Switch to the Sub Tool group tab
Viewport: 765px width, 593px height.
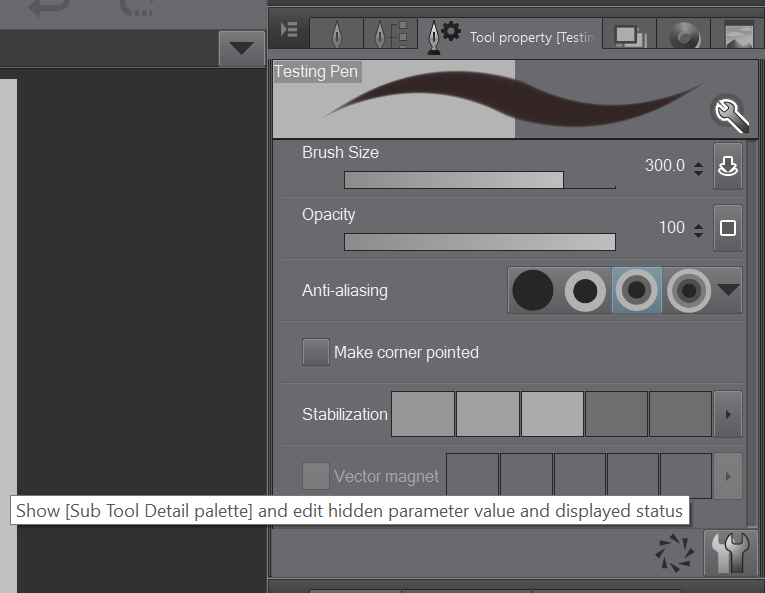[390, 34]
